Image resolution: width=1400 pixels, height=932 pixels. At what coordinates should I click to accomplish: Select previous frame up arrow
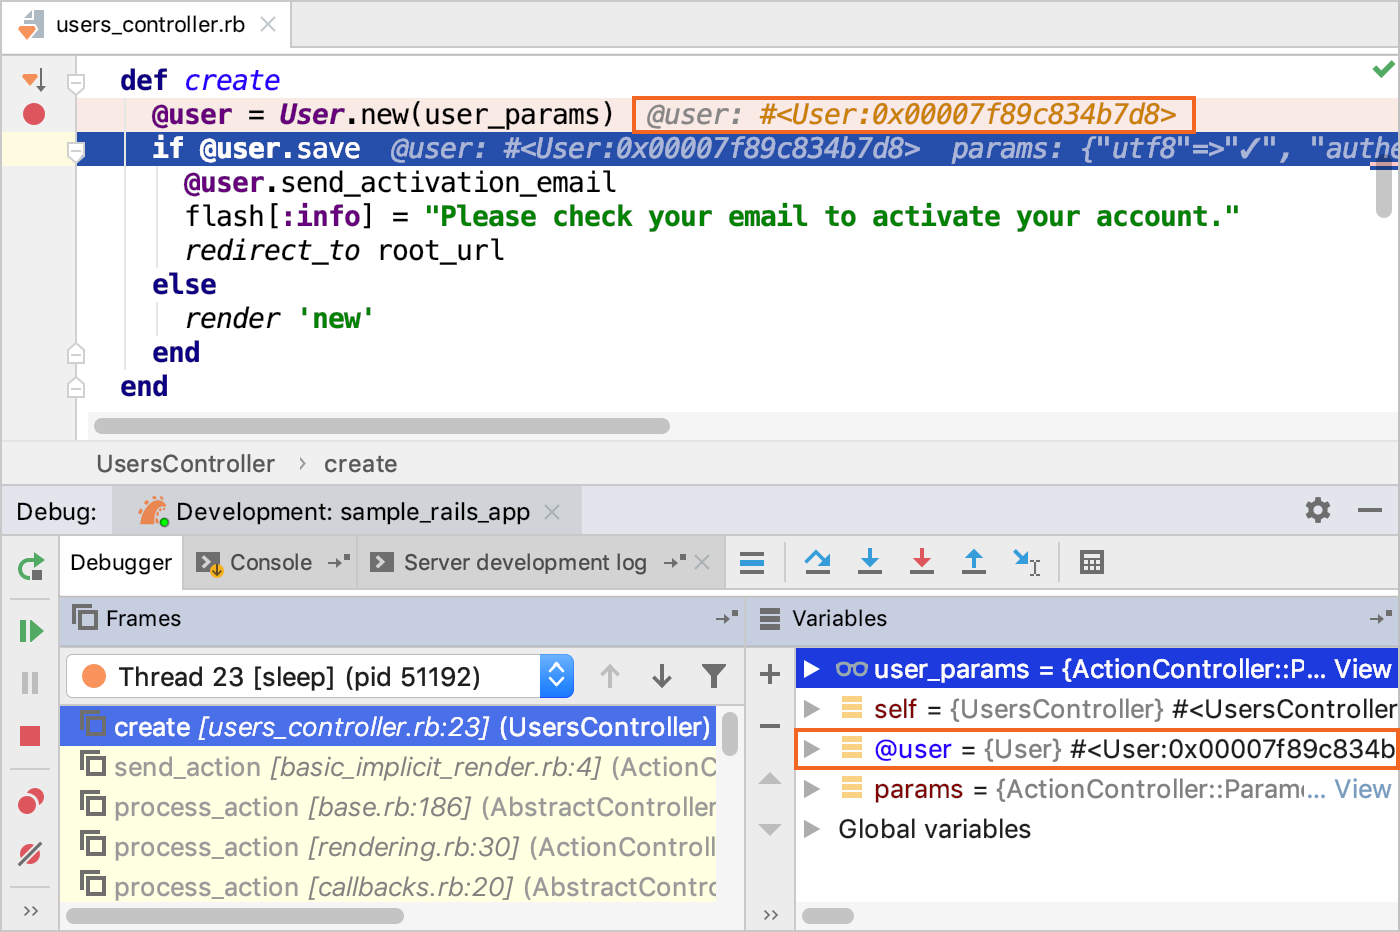tap(610, 677)
